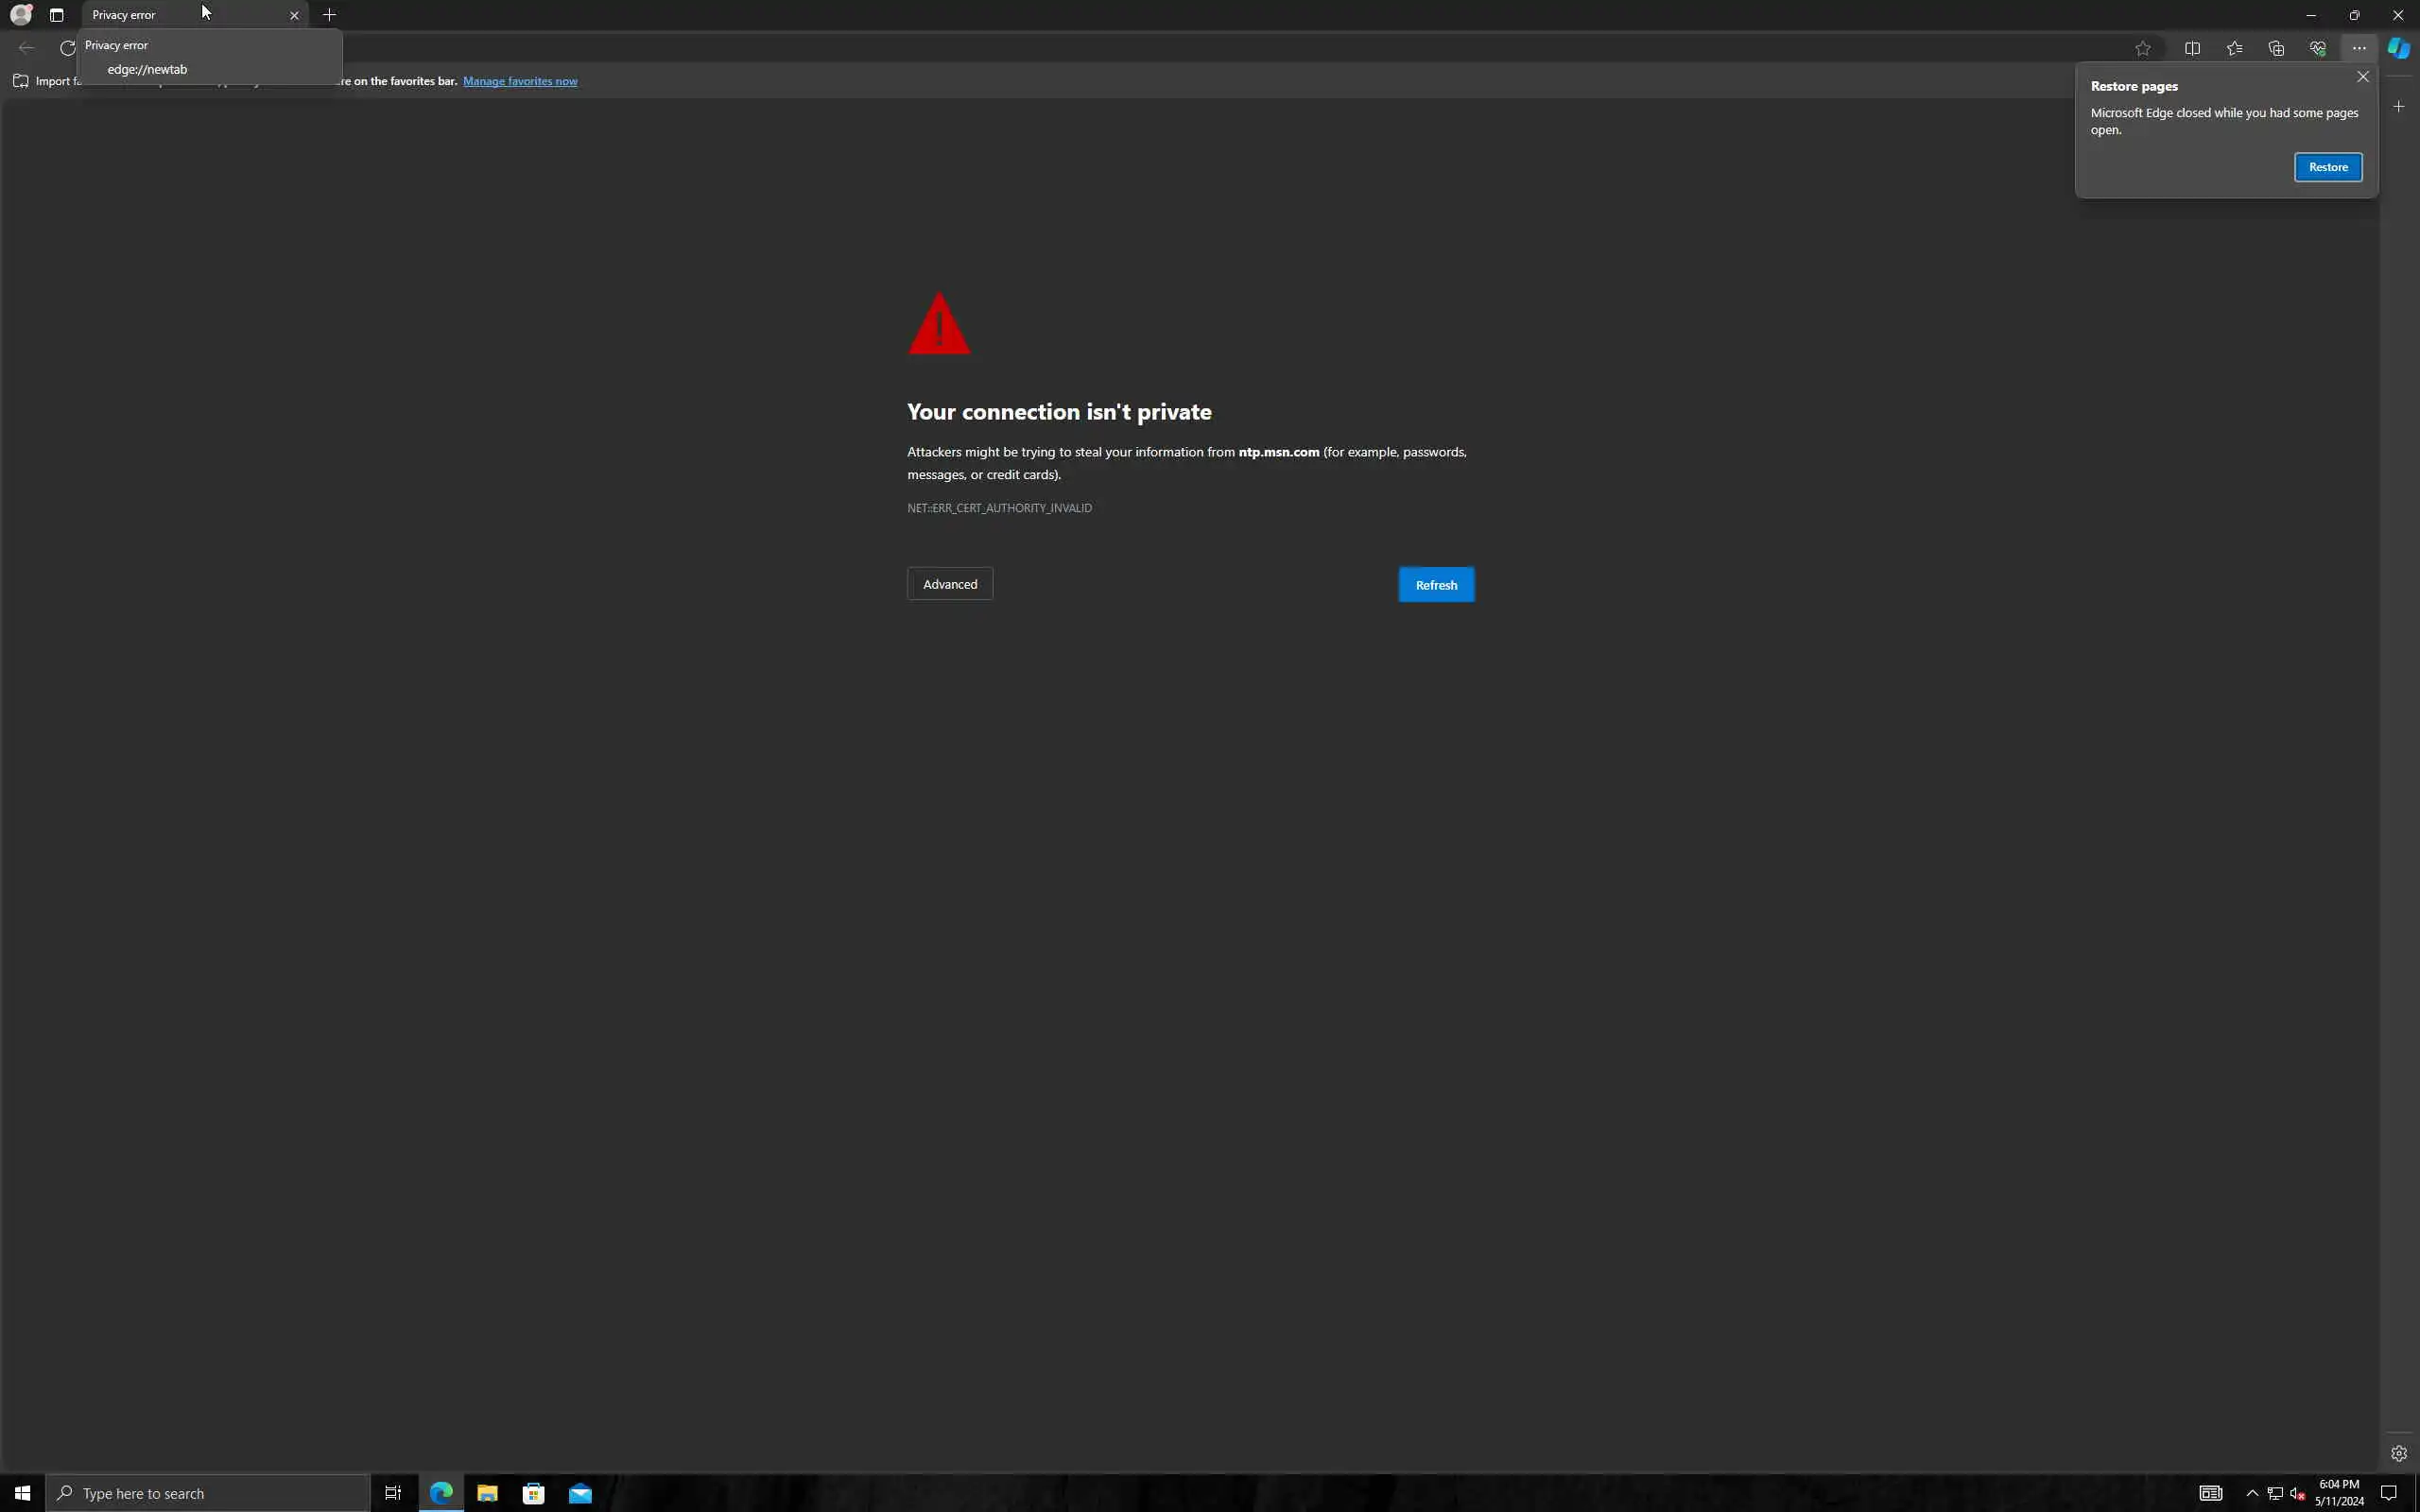Expand the Advanced error details
Image resolution: width=2420 pixels, height=1512 pixels.
(949, 584)
